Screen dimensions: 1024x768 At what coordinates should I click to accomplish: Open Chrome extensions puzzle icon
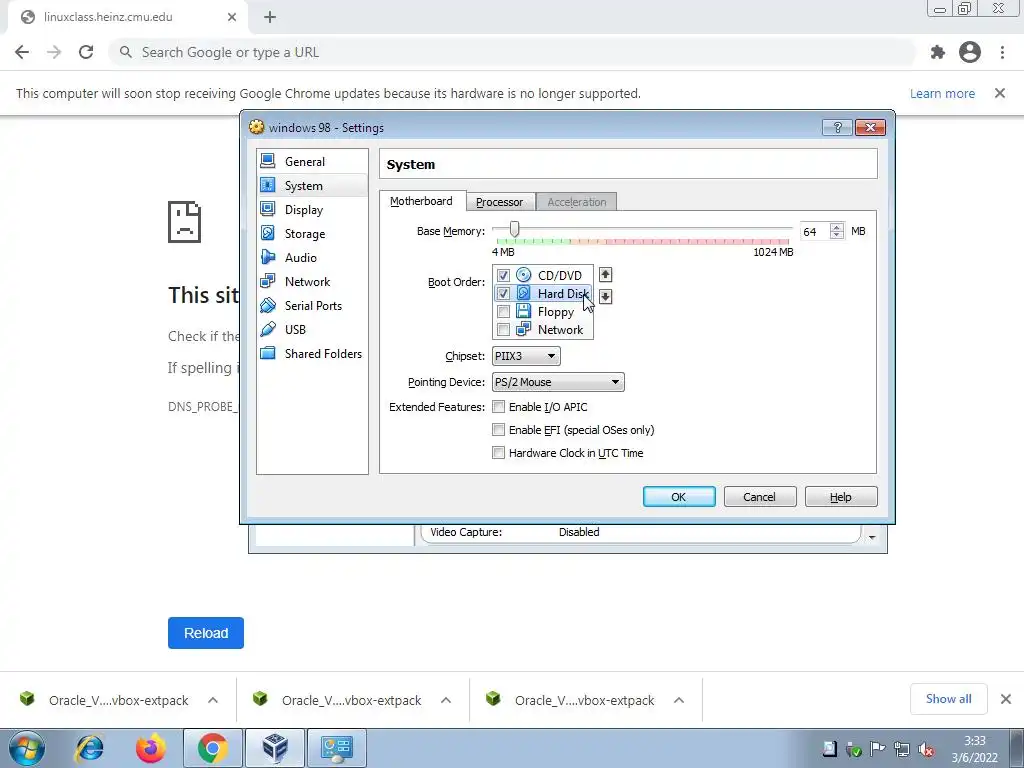pyautogui.click(x=938, y=52)
